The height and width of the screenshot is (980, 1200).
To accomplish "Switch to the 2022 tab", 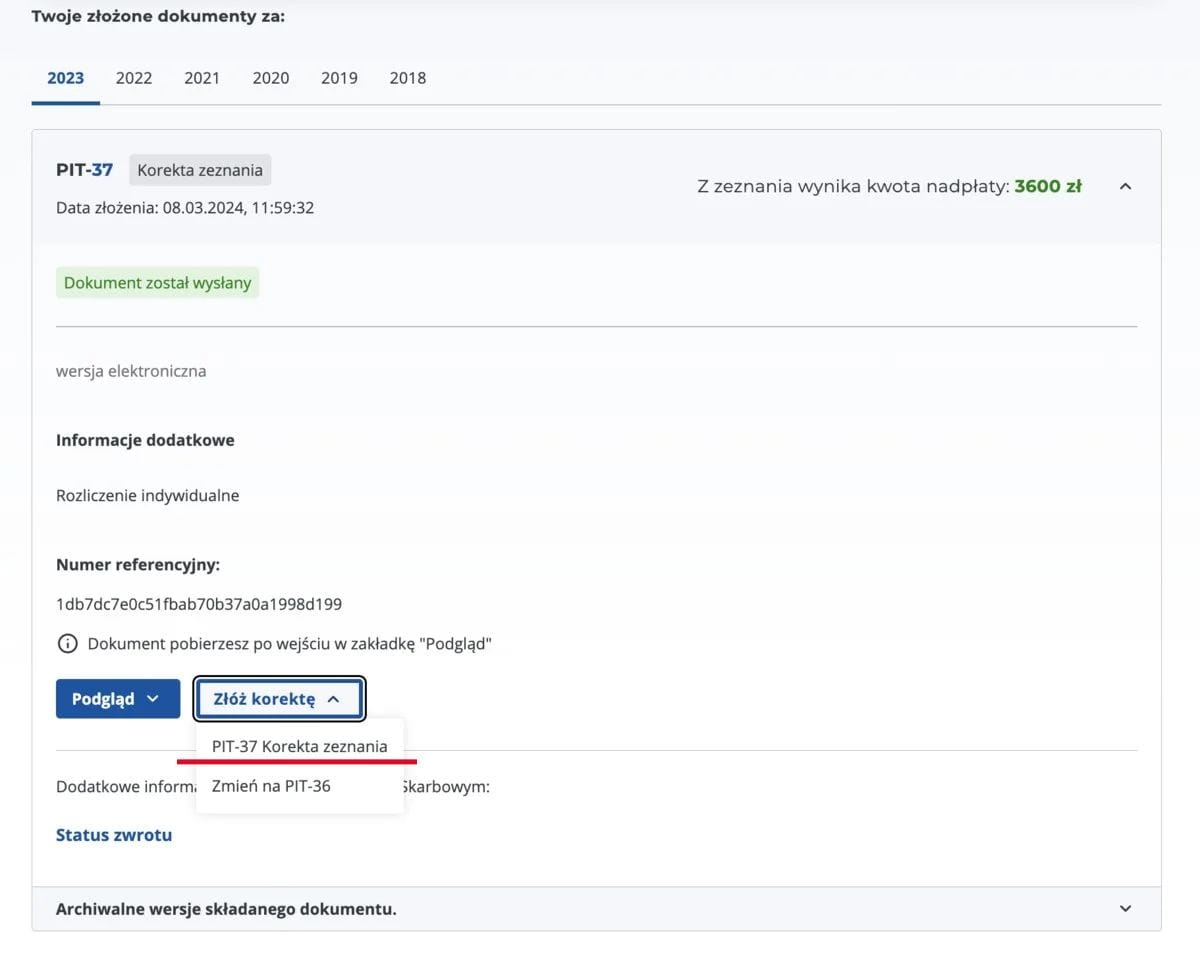I will coord(134,78).
